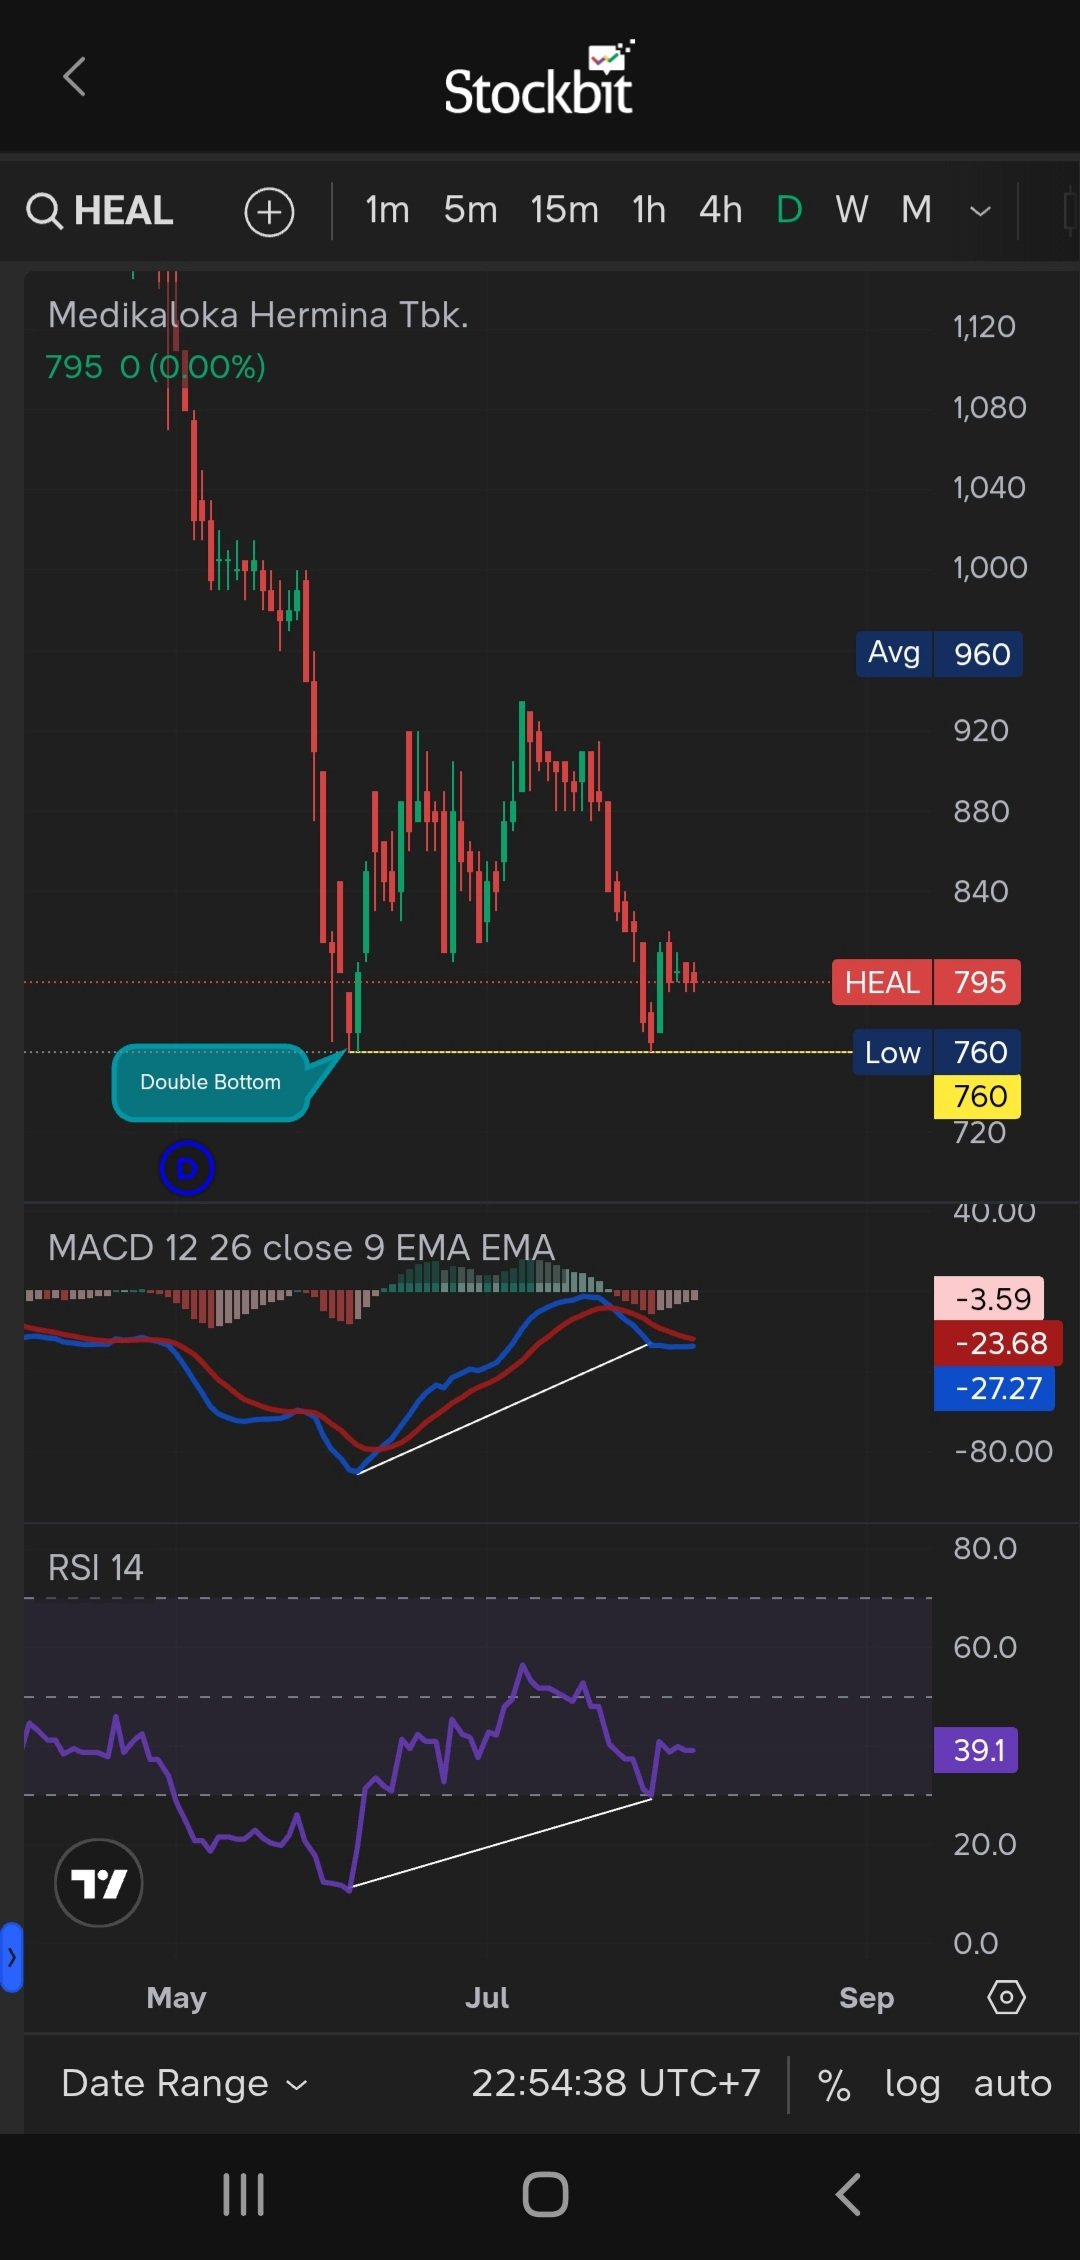Expand the blue left side panel handle
This screenshot has width=1080, height=2260.
(x=11, y=1957)
